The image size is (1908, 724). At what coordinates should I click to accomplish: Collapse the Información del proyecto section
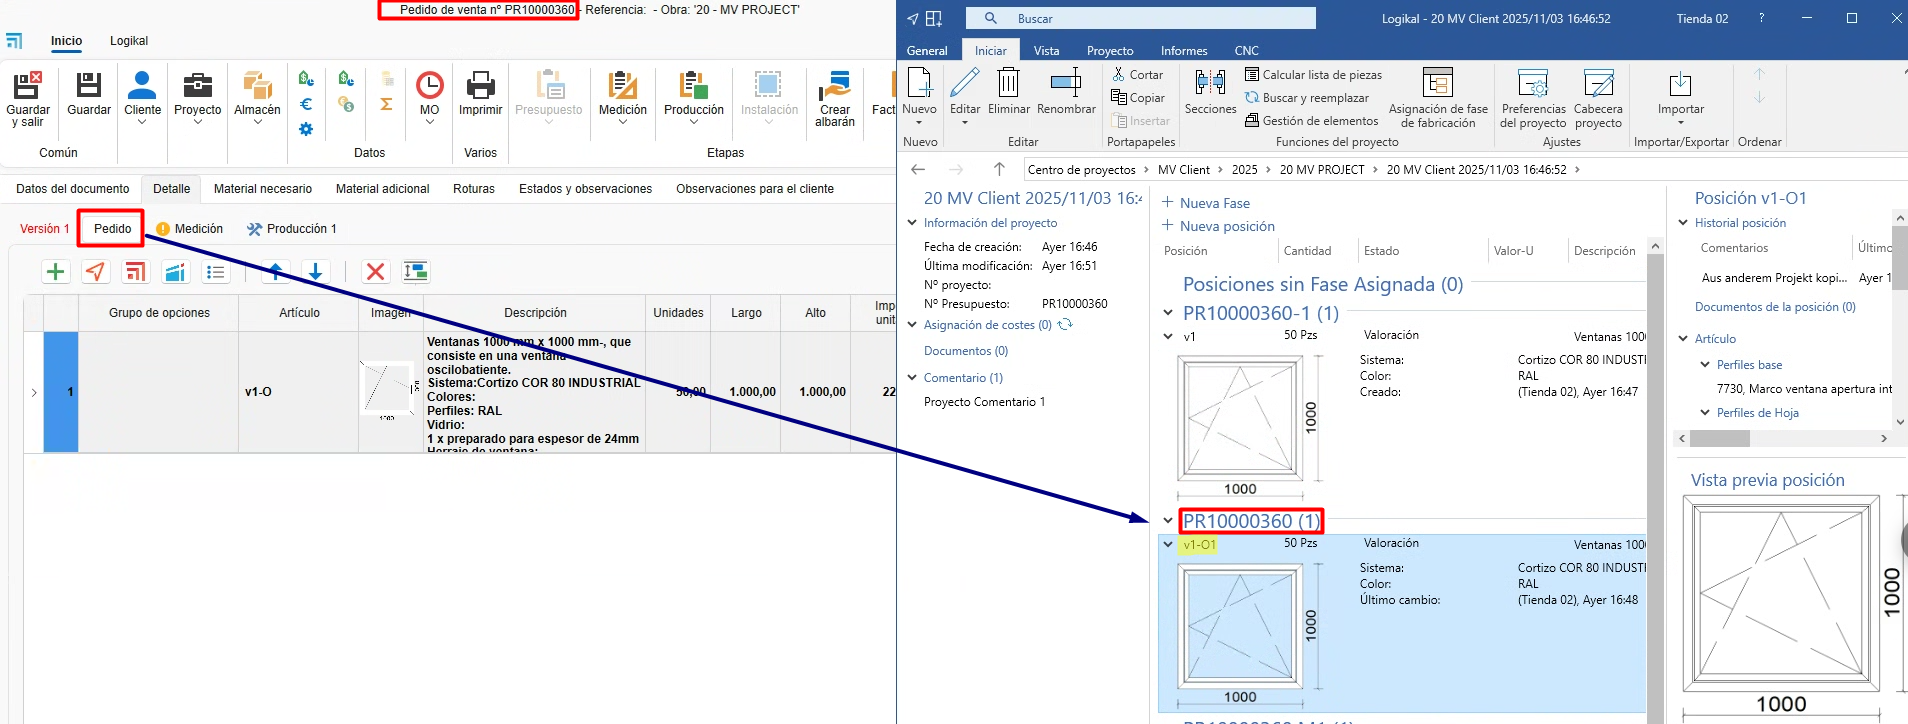(912, 223)
